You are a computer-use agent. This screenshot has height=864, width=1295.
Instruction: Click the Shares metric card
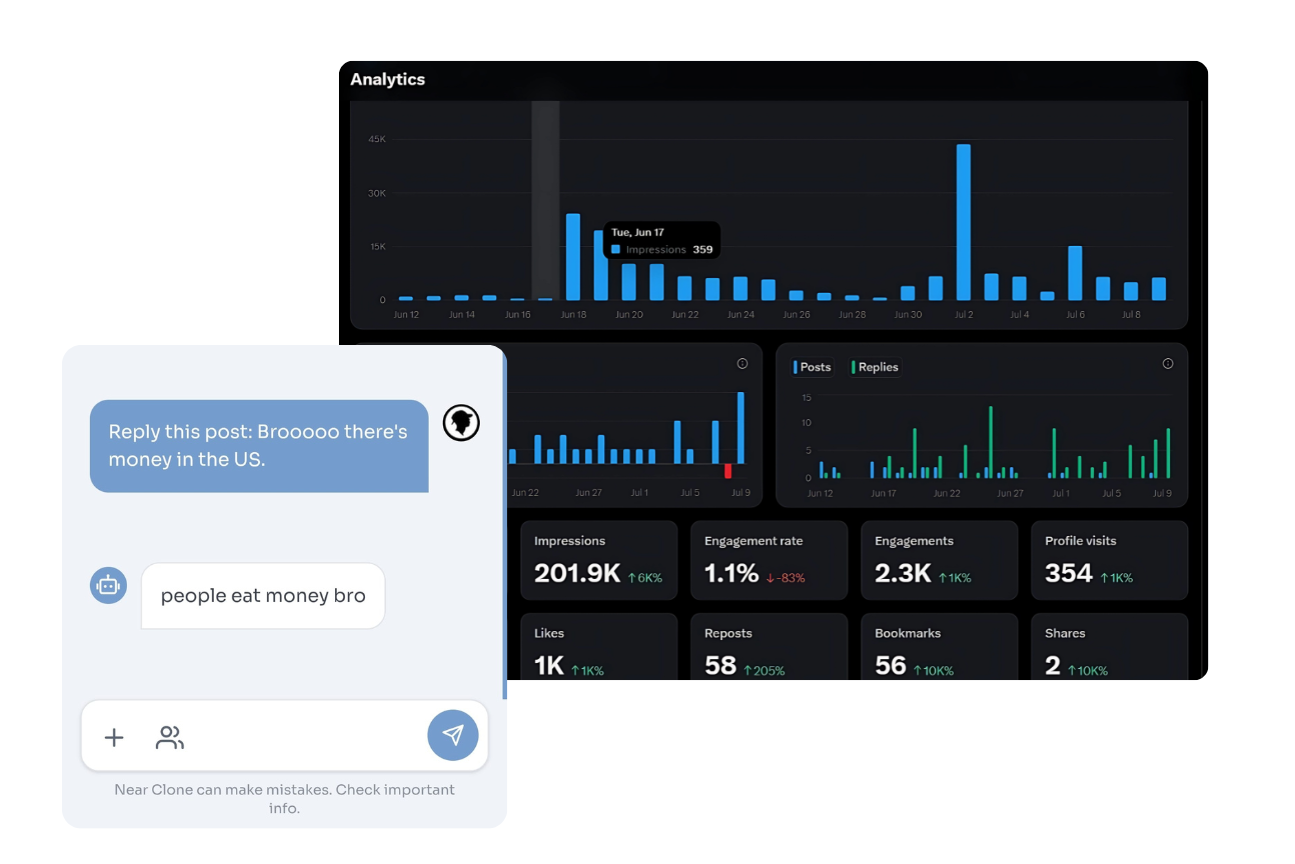pos(1109,650)
